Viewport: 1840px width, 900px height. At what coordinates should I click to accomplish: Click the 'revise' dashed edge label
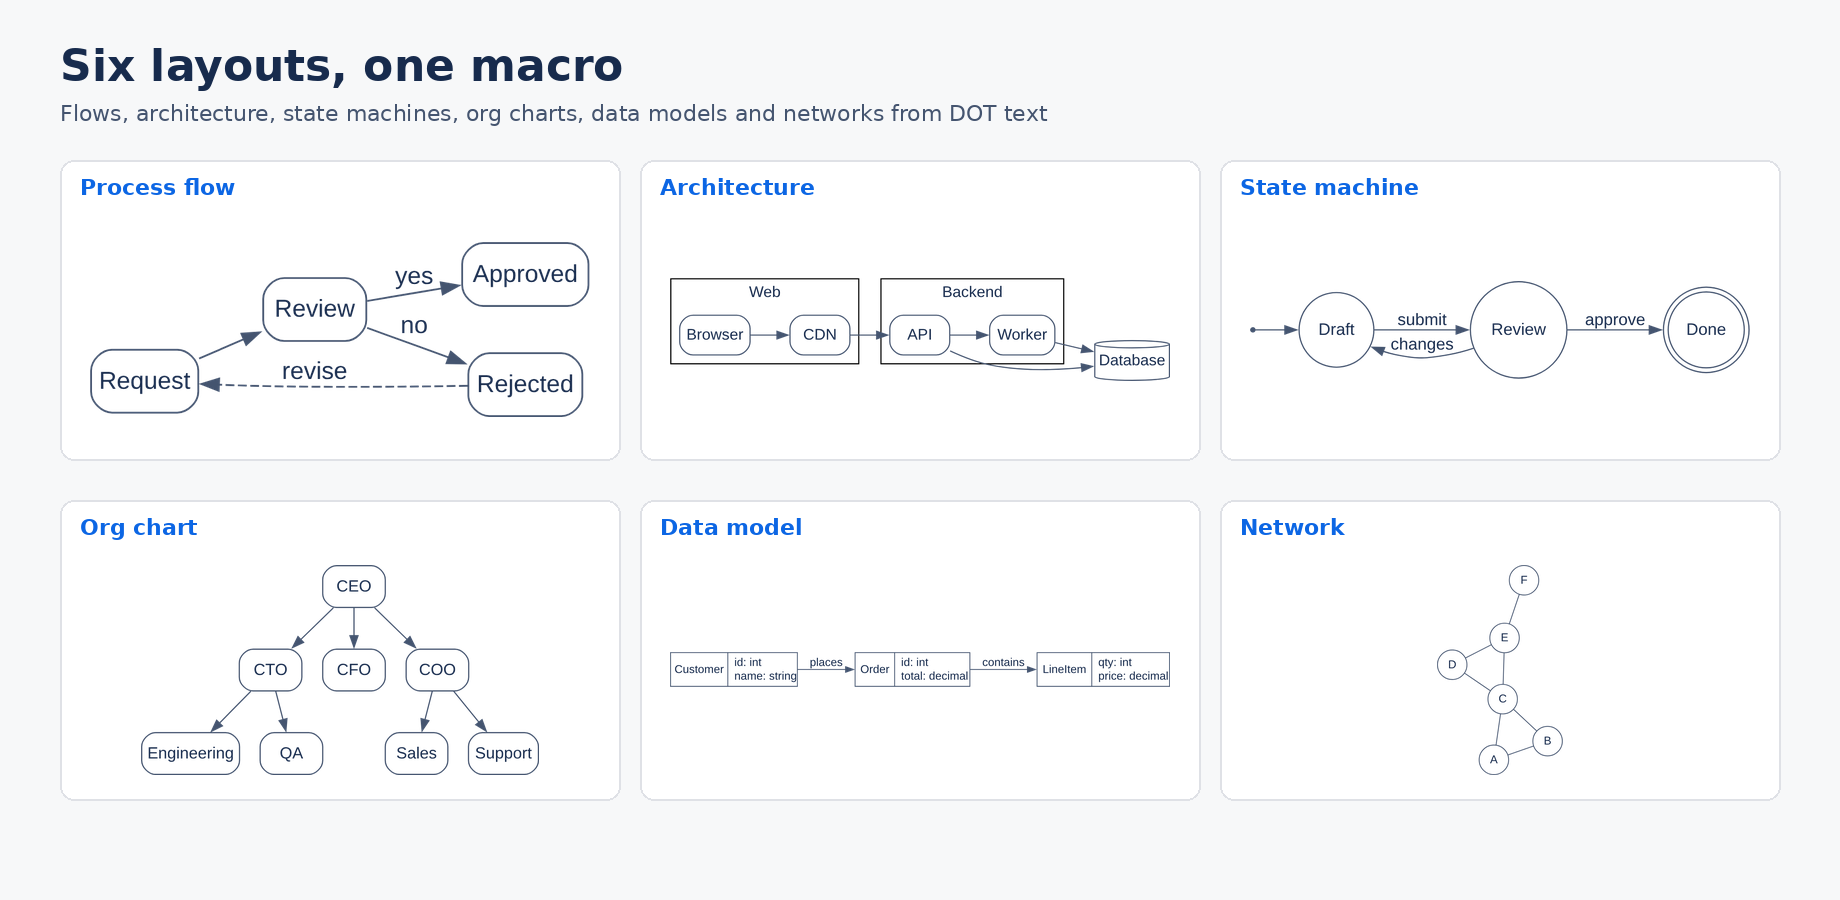314,371
